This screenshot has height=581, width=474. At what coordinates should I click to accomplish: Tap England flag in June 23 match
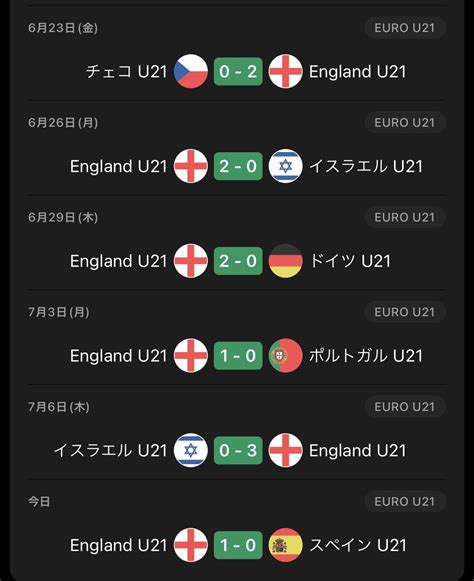[x=285, y=71]
